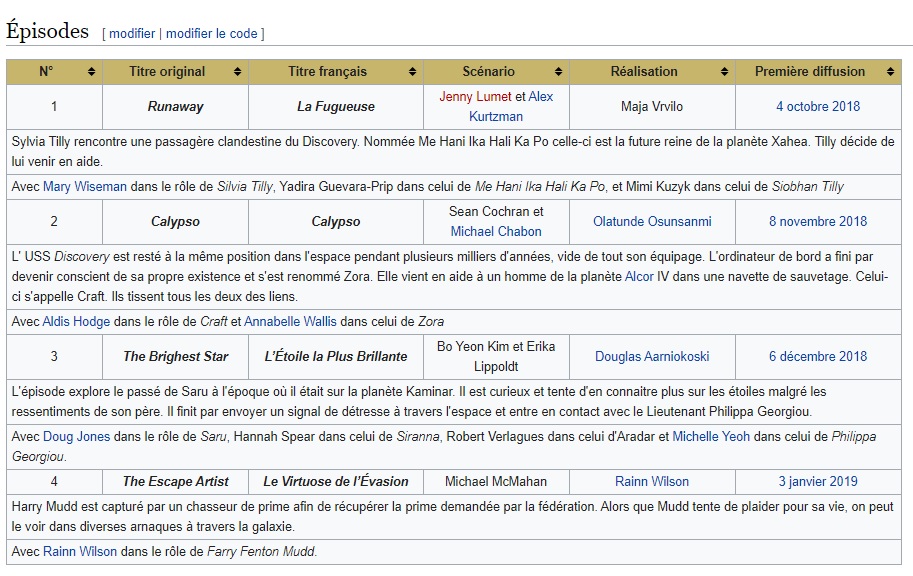Screen dimensions: 913x576
Task: Follow the Doug Jones link
Action: pyautogui.click(x=76, y=437)
